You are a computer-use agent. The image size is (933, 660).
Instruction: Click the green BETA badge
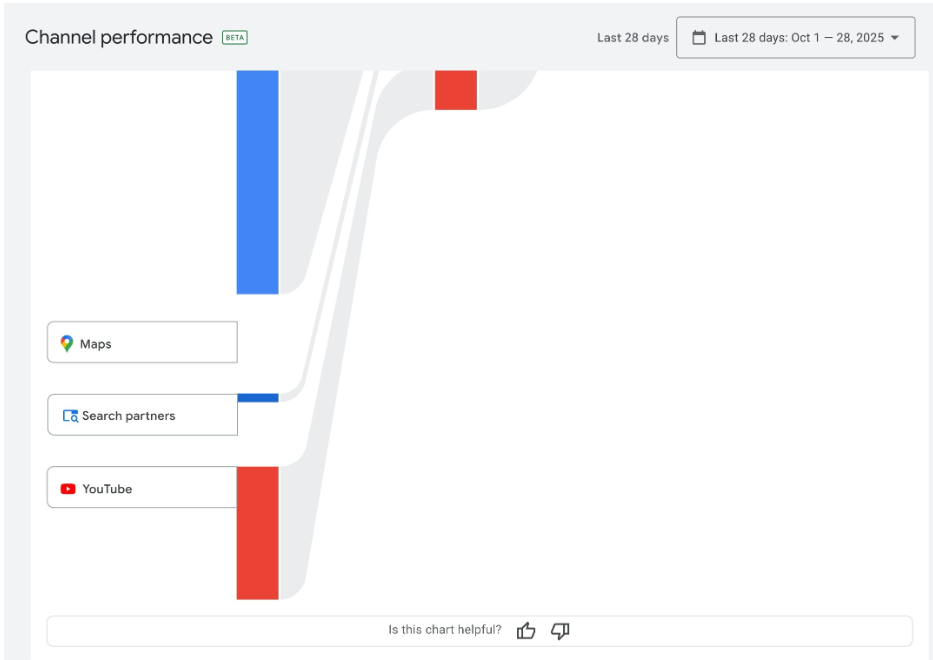[x=235, y=38]
